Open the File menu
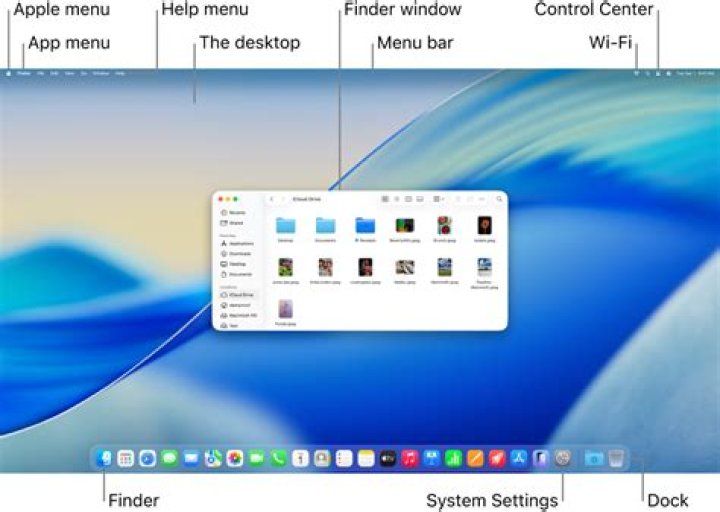 click(x=41, y=73)
